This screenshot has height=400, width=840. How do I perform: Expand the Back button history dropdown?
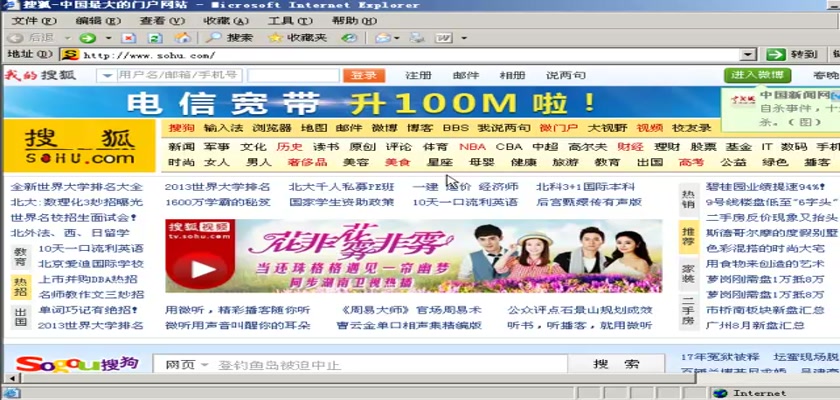tap(68, 38)
